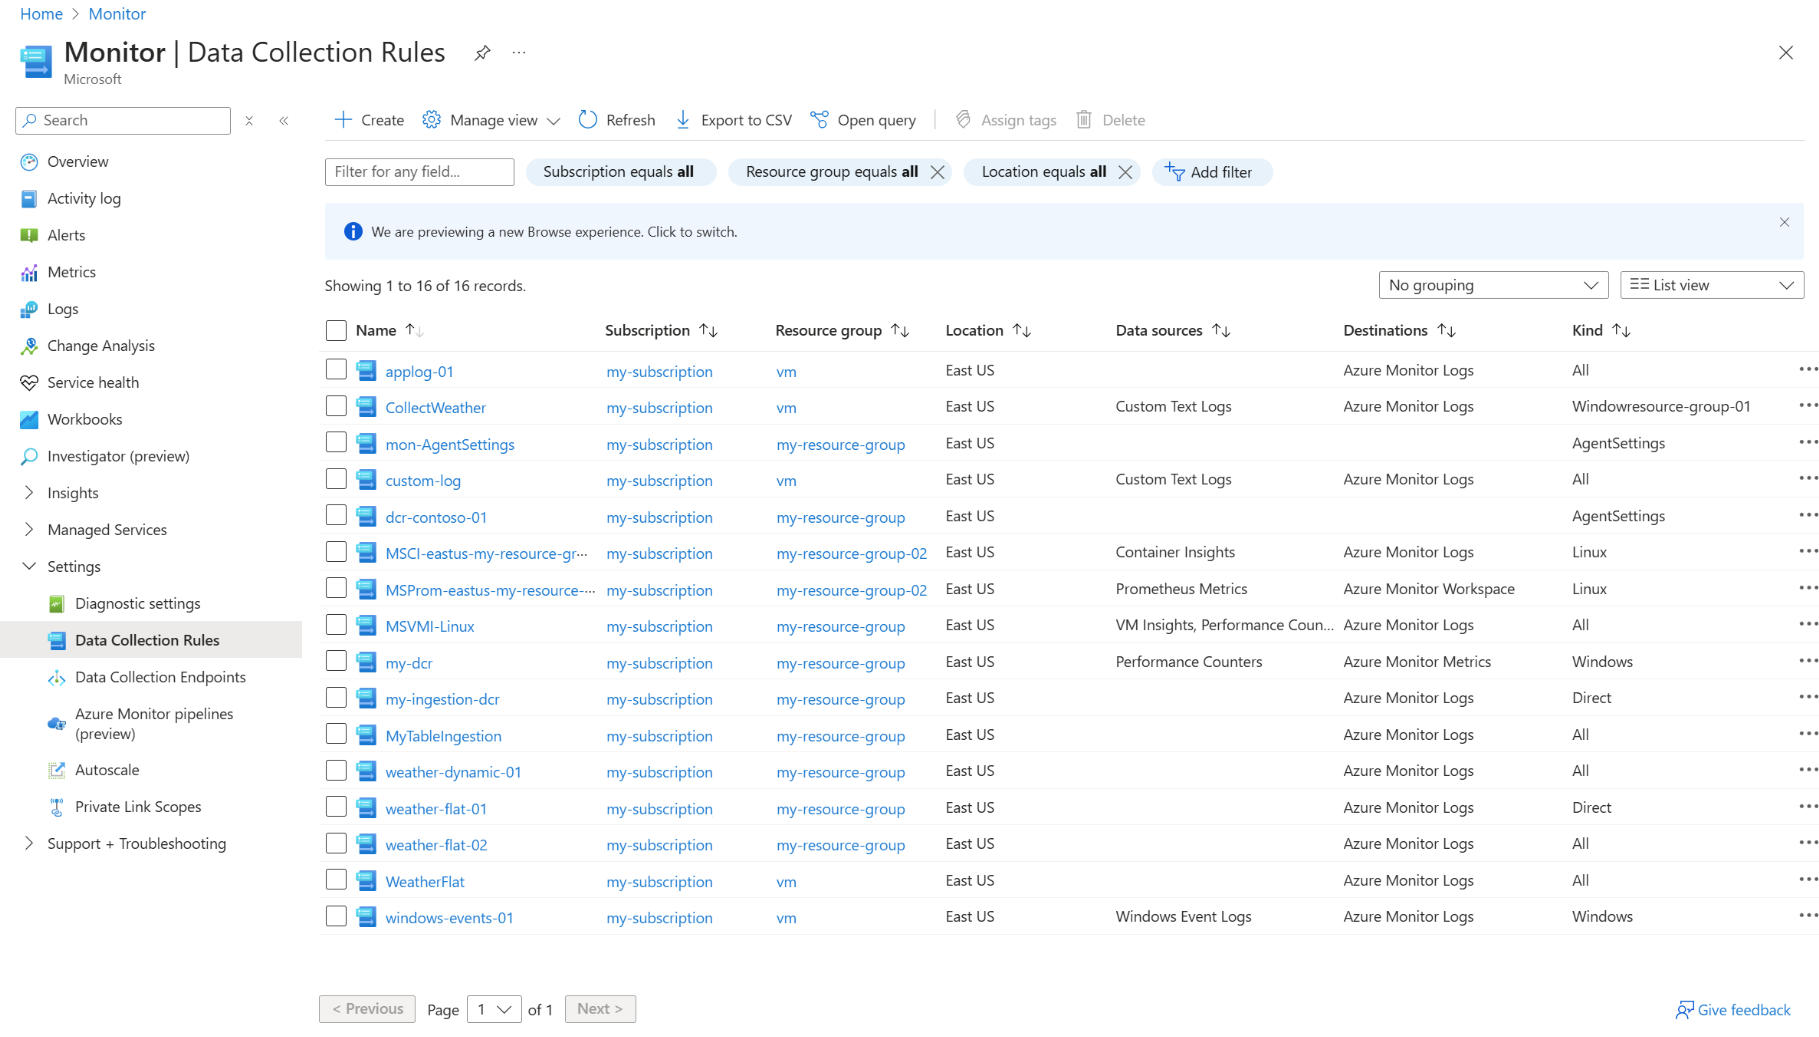Remove the Resource group filter
The height and width of the screenshot is (1037, 1819).
937,172
